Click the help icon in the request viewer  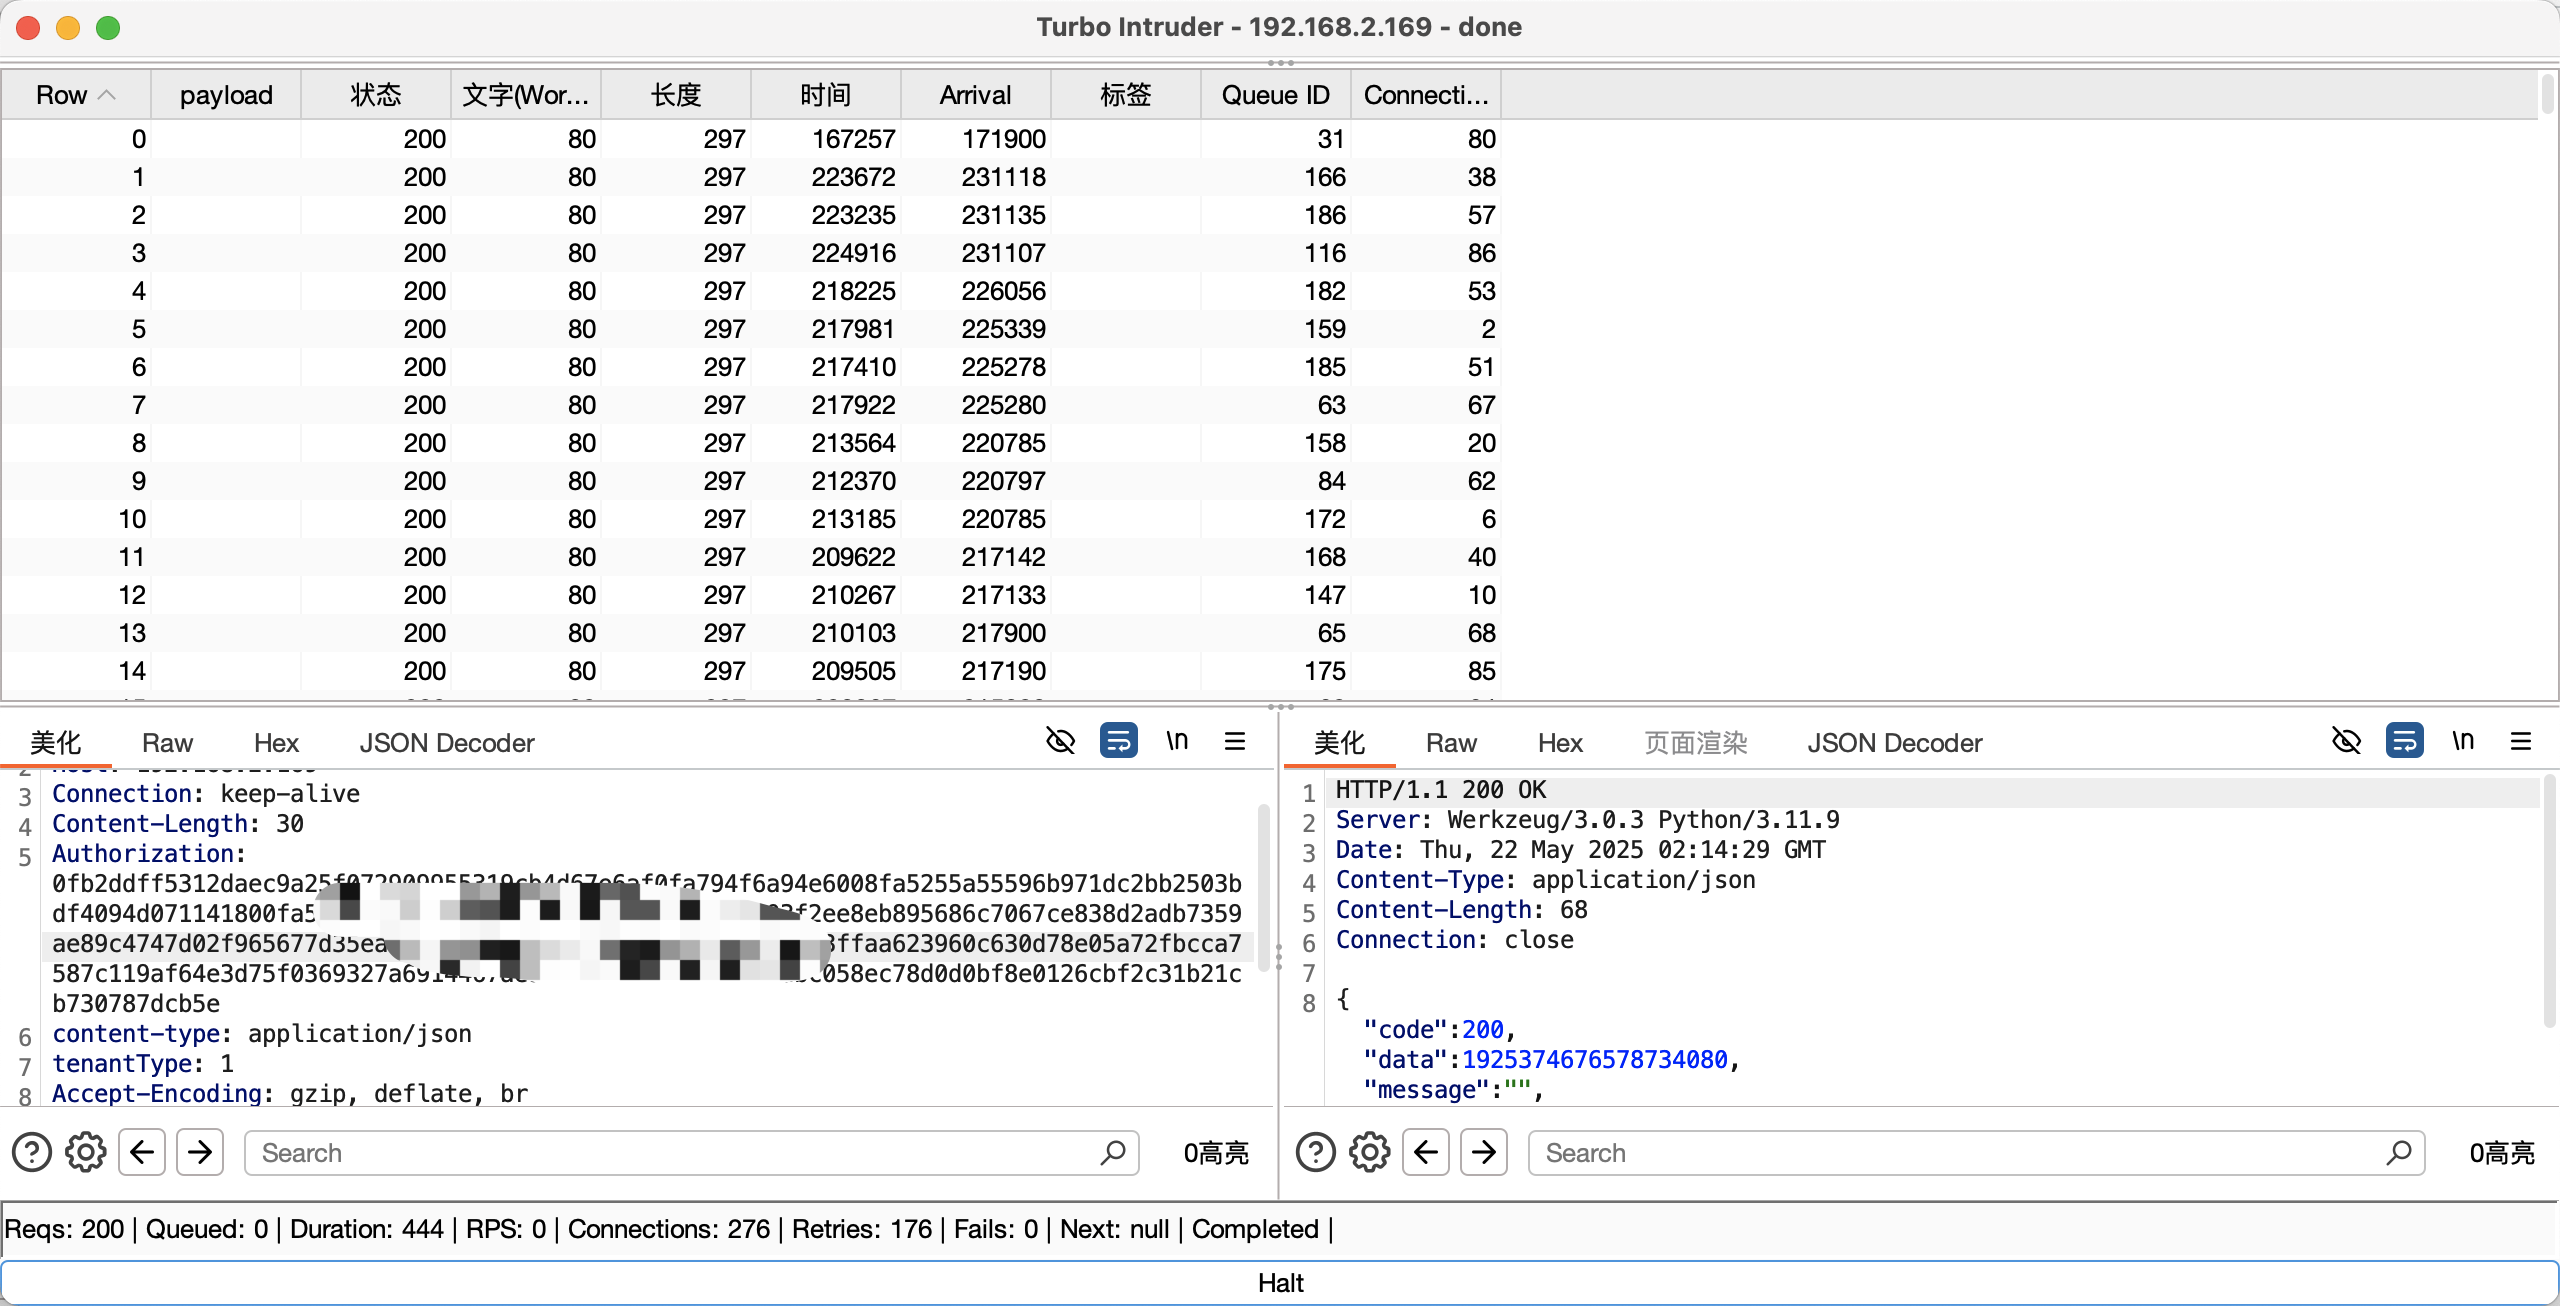point(31,1152)
